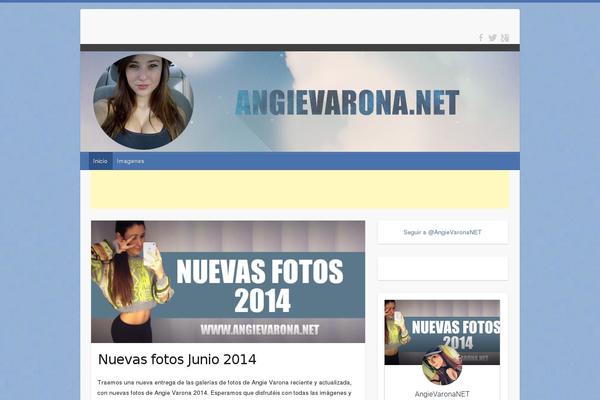600x400 pixels.
Task: Open the Facebook social icon
Action: pyautogui.click(x=480, y=38)
